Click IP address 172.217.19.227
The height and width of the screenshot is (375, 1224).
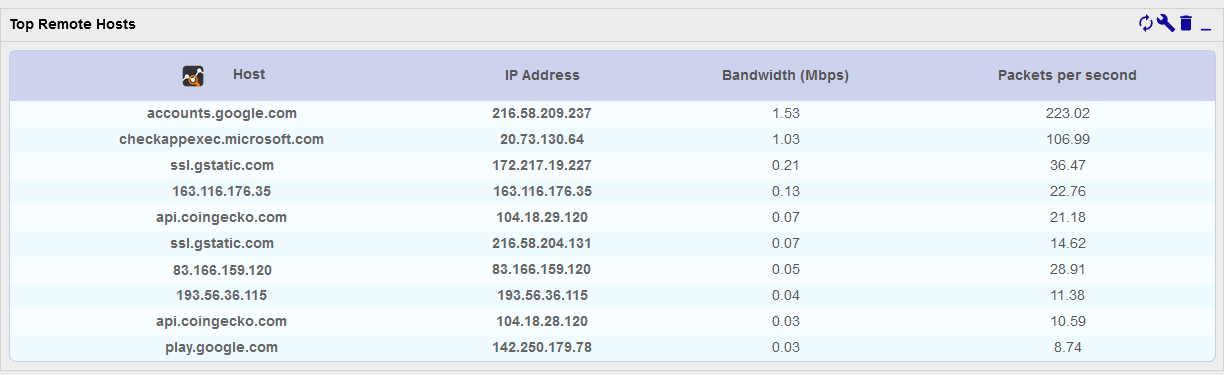coord(542,165)
